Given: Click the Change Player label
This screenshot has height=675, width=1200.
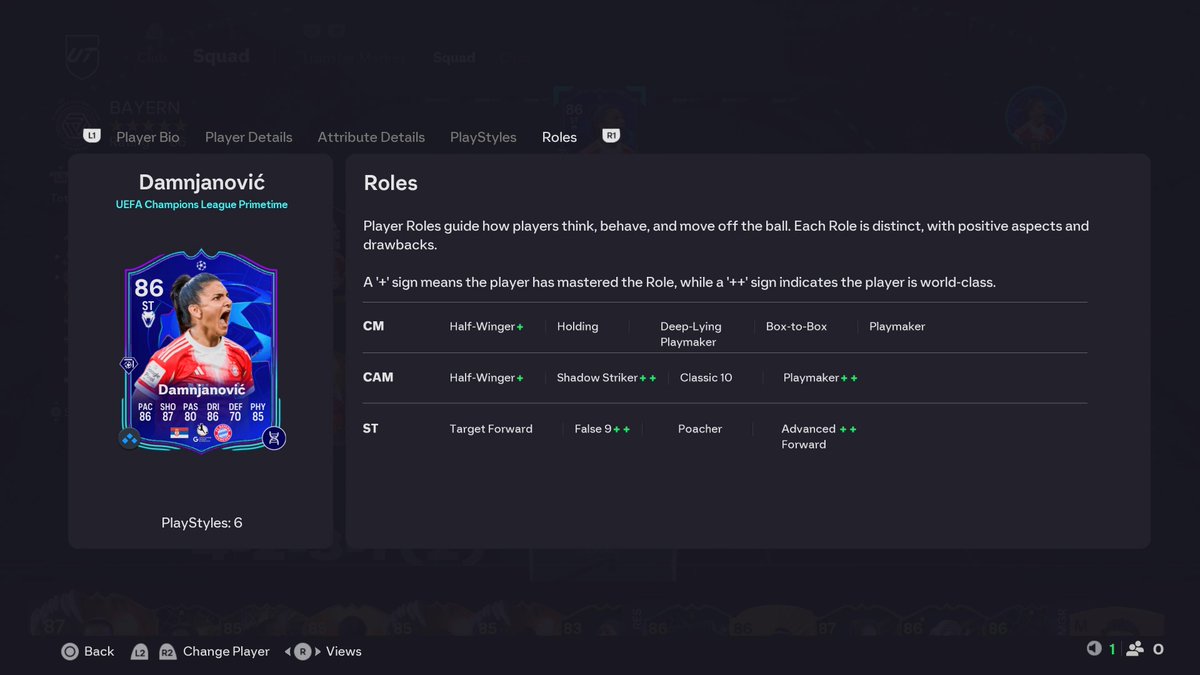Looking at the screenshot, I should coord(226,651).
